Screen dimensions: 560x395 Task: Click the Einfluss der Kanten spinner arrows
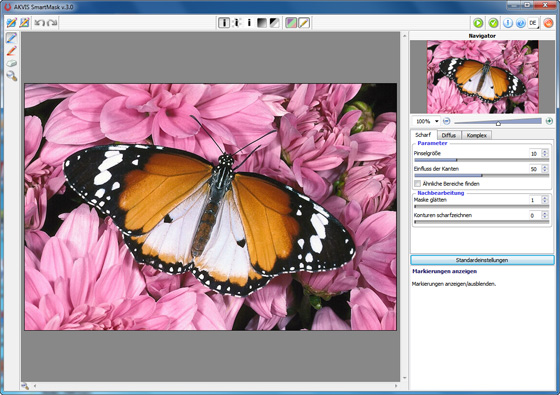(545, 169)
